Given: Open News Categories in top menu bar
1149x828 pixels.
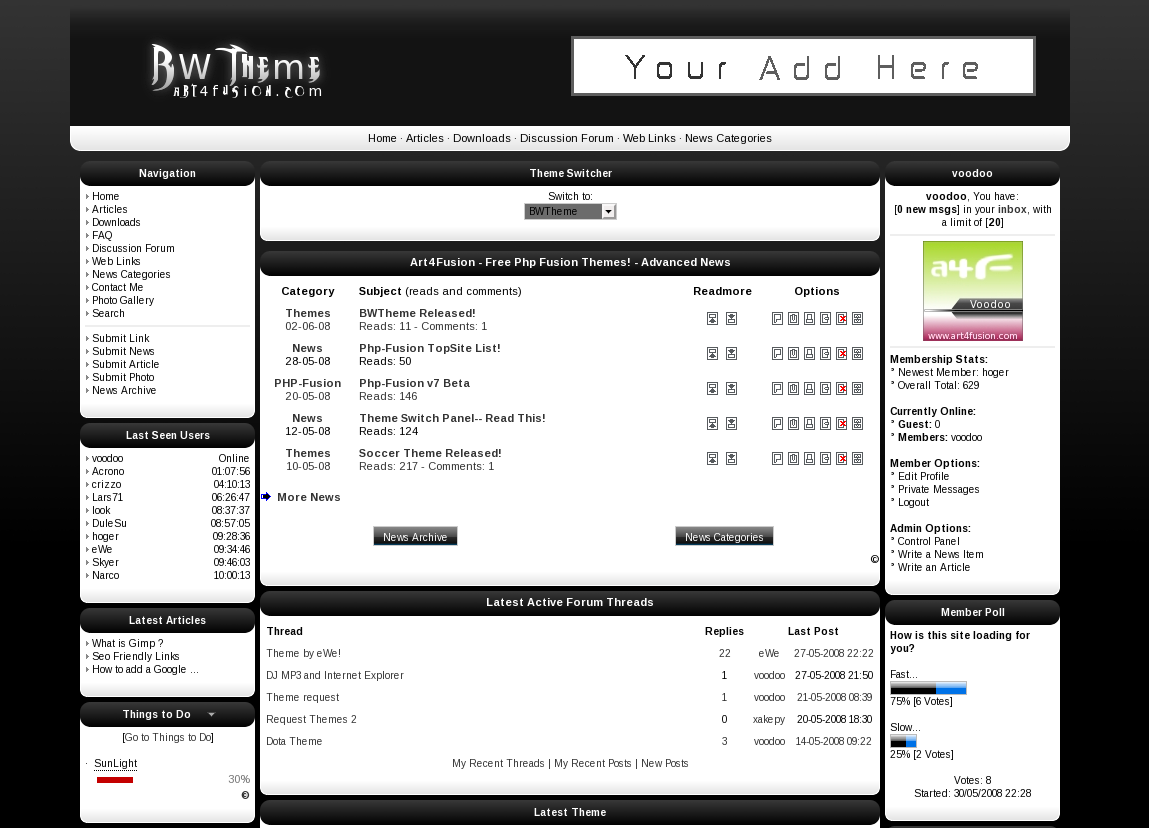Looking at the screenshot, I should coord(728,138).
